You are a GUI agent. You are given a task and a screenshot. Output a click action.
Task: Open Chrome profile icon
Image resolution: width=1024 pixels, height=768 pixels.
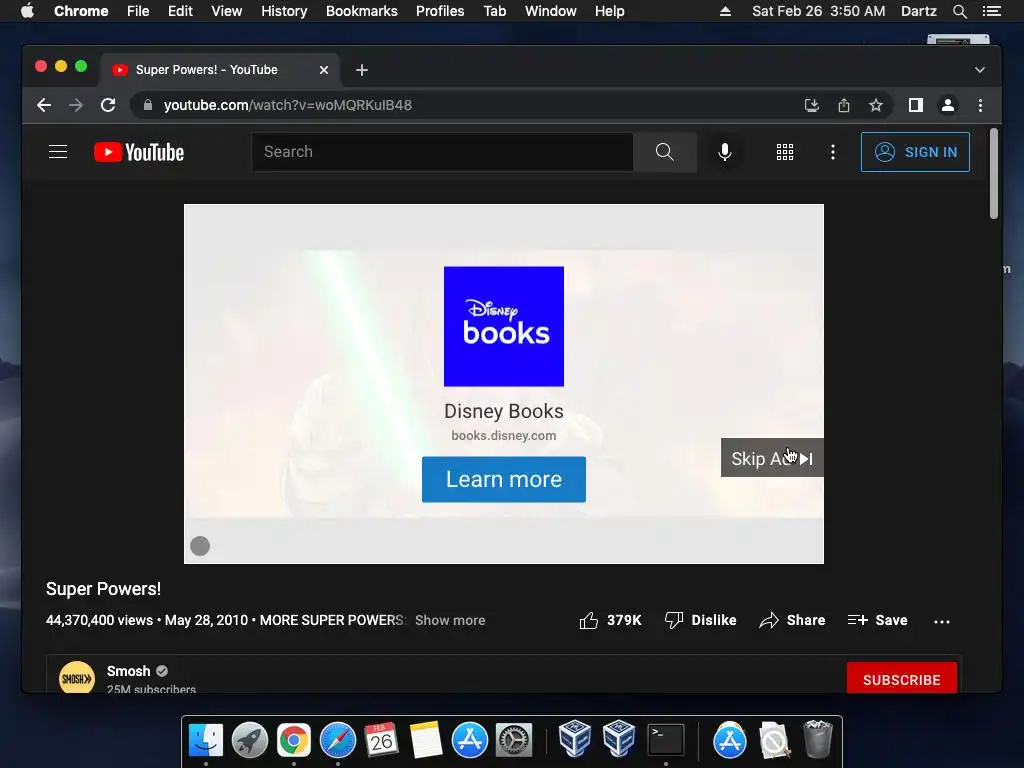click(x=948, y=105)
